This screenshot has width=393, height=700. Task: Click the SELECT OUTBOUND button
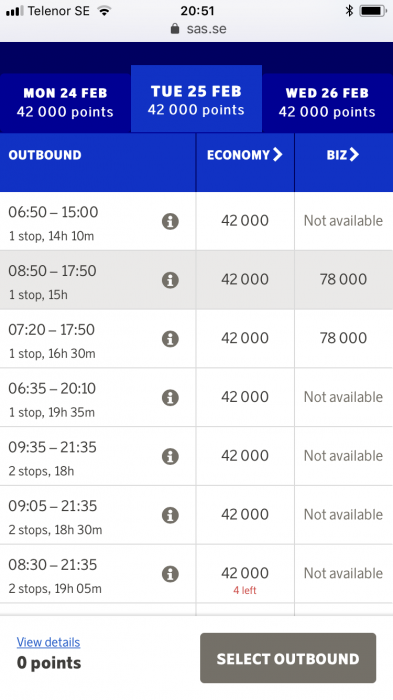tap(288, 658)
